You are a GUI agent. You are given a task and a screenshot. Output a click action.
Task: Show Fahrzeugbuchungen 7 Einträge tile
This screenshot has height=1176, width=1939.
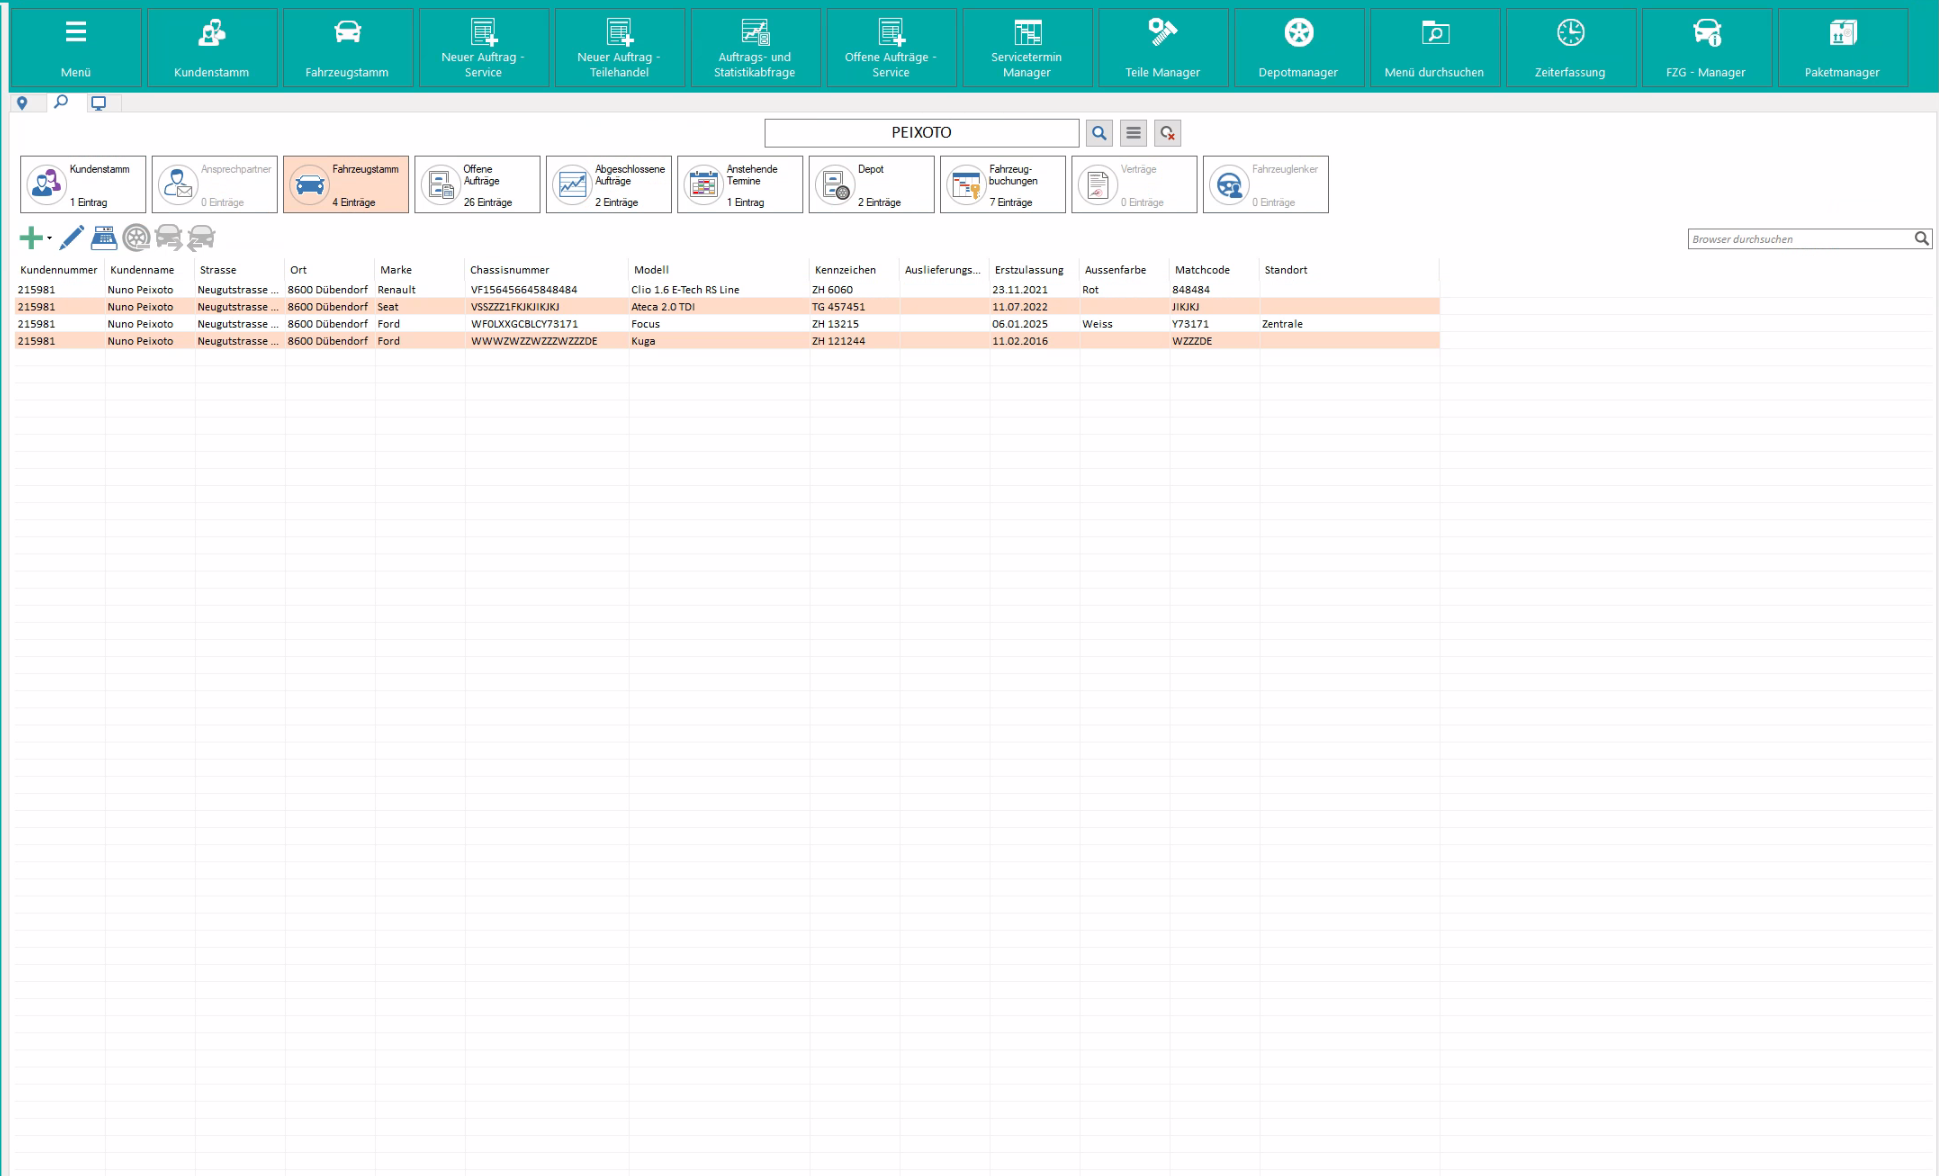1002,185
